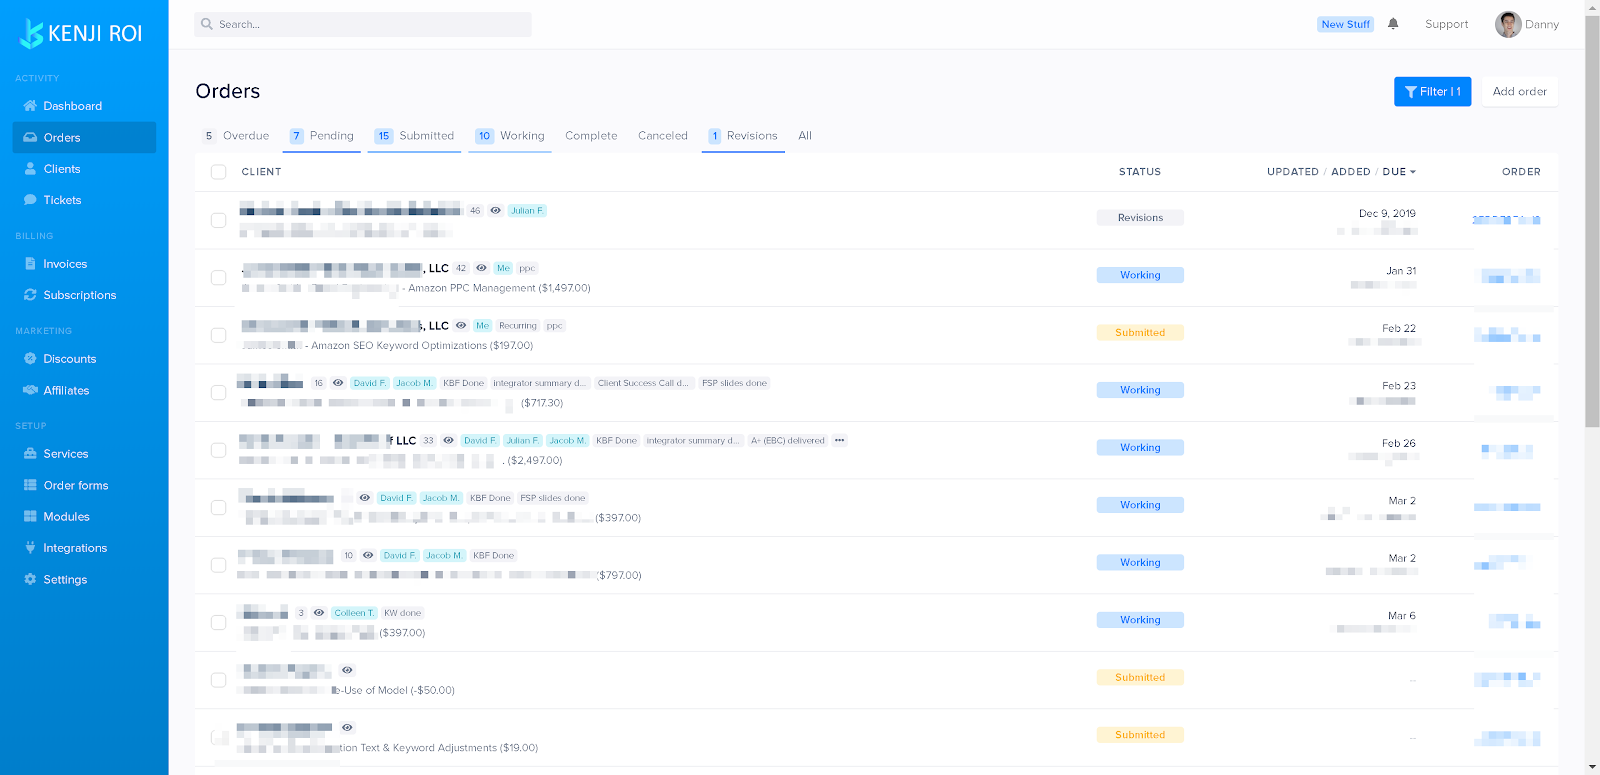Toggle eye icon in Colleen T. row
Image resolution: width=1600 pixels, height=775 pixels.
(319, 613)
